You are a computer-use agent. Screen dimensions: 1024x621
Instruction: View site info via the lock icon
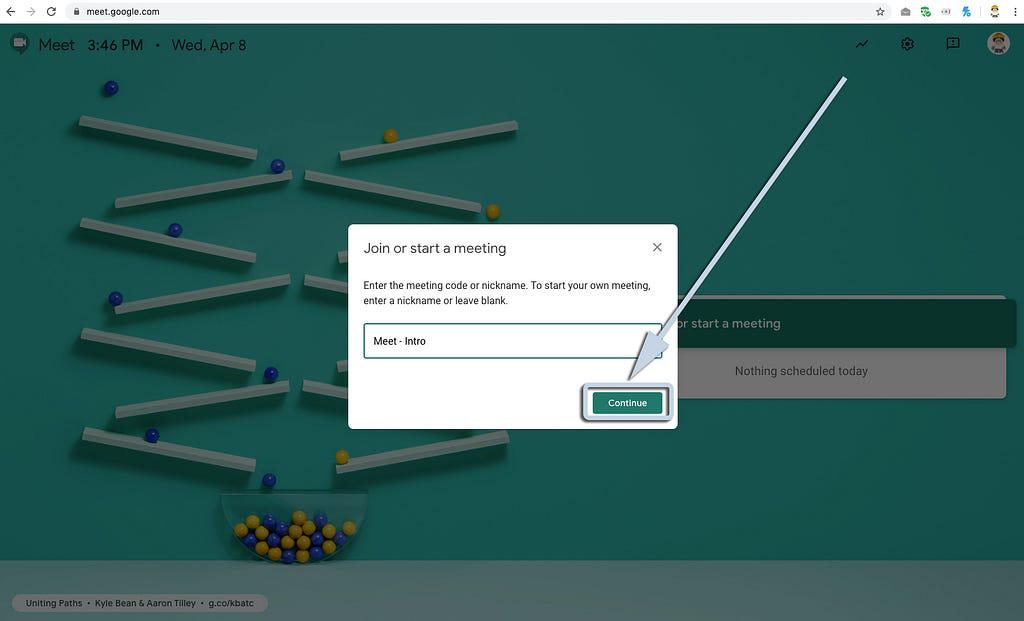pyautogui.click(x=76, y=12)
